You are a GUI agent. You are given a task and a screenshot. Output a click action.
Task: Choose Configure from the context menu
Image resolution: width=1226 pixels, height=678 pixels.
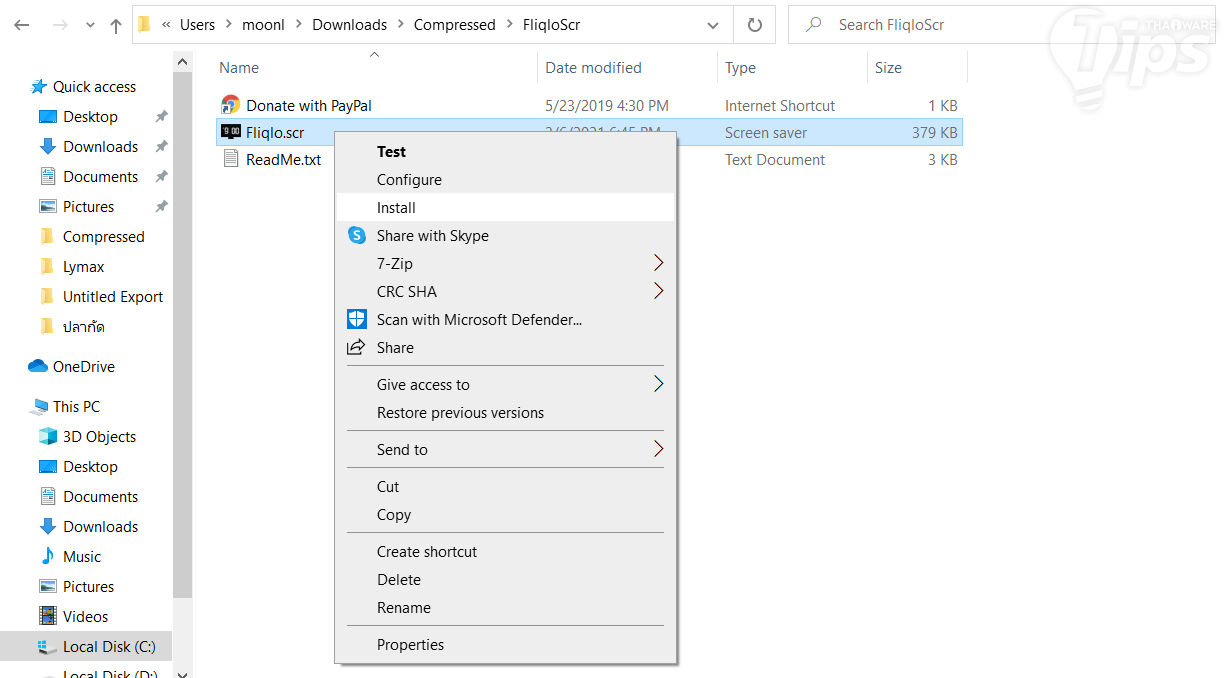pos(409,180)
